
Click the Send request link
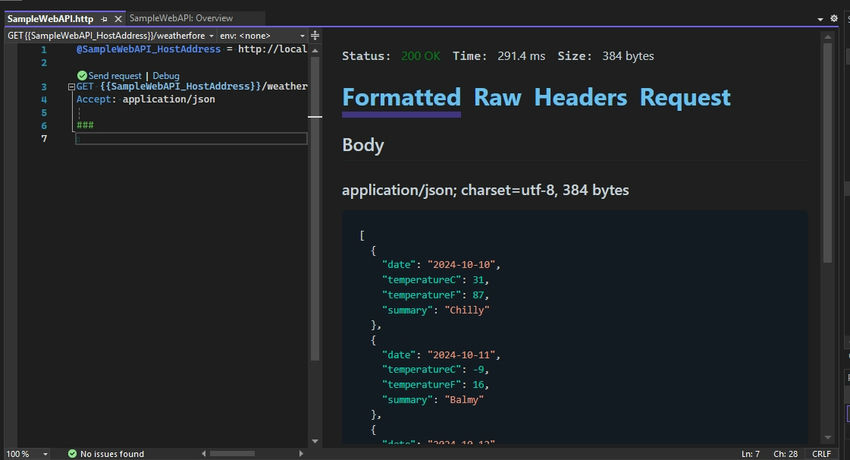116,76
